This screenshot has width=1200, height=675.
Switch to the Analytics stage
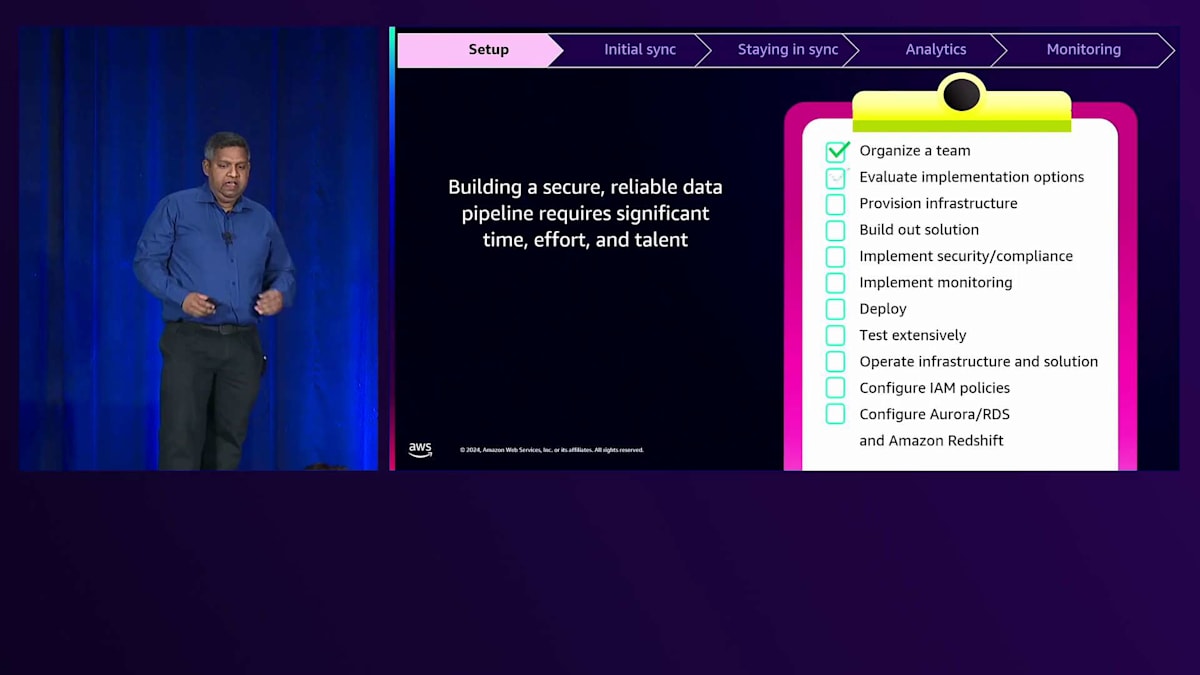click(936, 50)
